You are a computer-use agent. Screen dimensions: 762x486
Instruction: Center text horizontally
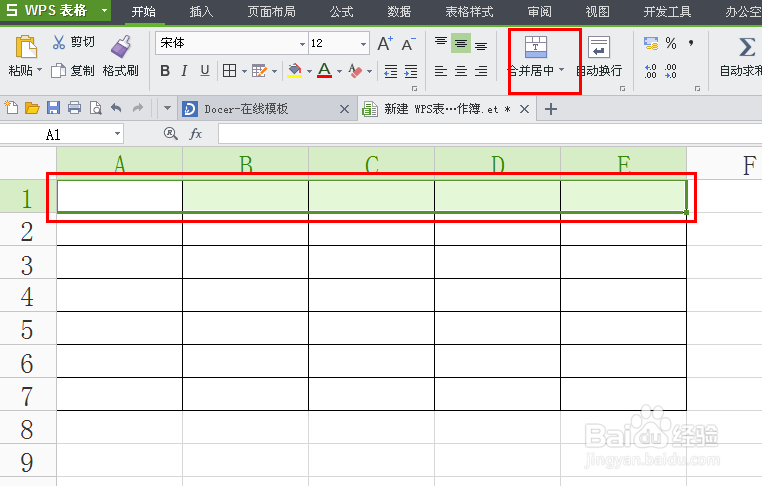click(x=461, y=71)
